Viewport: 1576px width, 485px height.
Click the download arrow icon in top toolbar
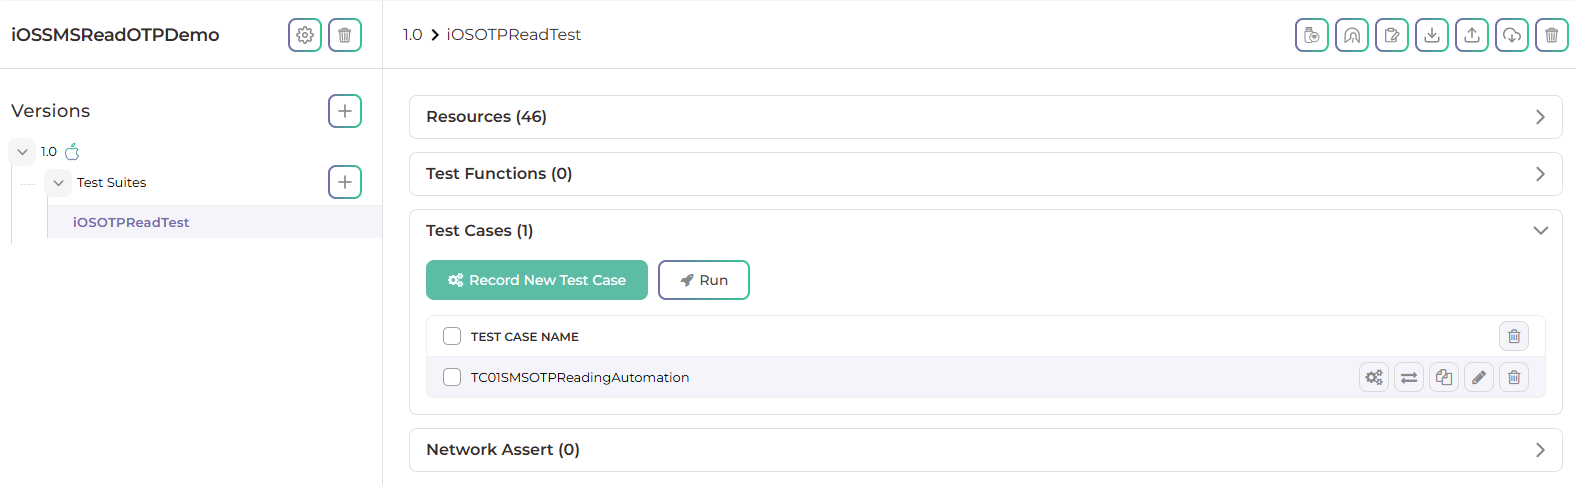click(x=1431, y=35)
